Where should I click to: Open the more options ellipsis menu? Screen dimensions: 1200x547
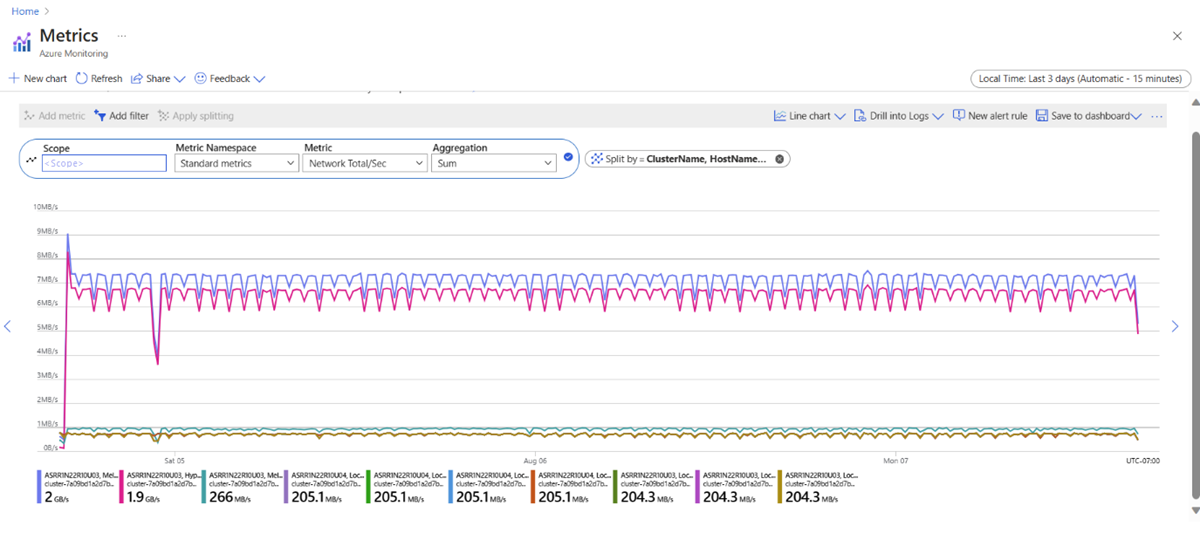click(x=1157, y=116)
